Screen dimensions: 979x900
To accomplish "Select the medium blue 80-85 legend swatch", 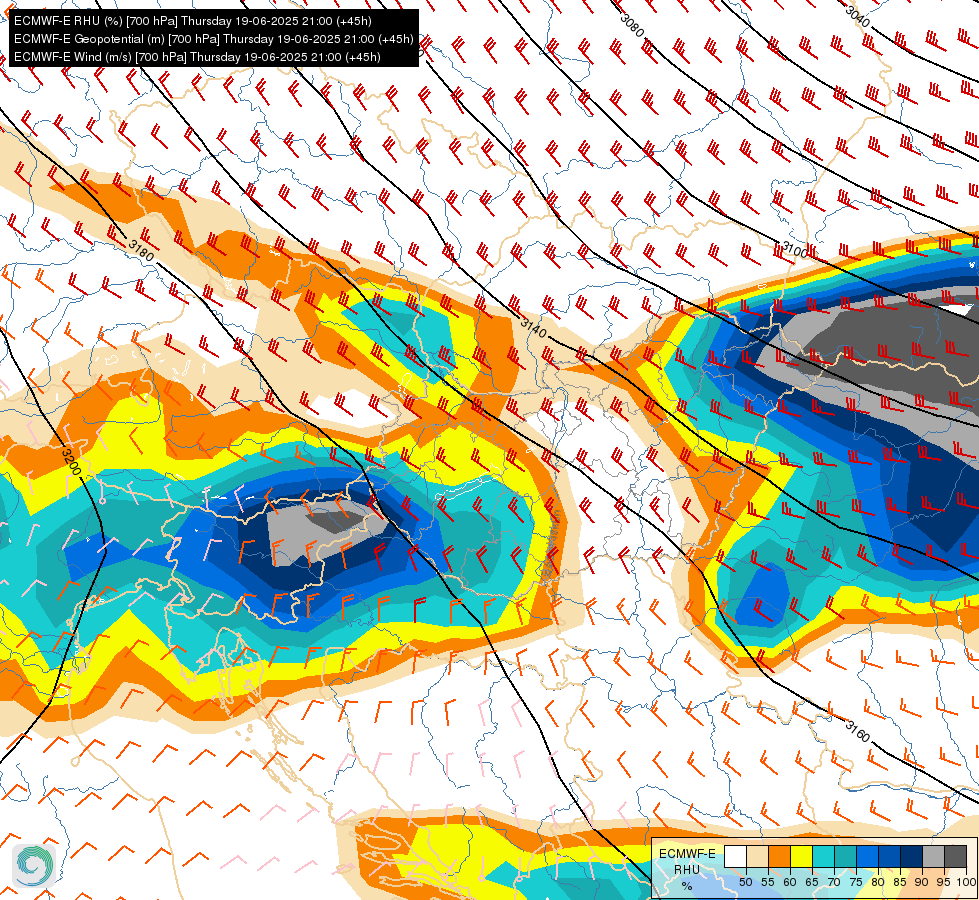I will tap(890, 856).
